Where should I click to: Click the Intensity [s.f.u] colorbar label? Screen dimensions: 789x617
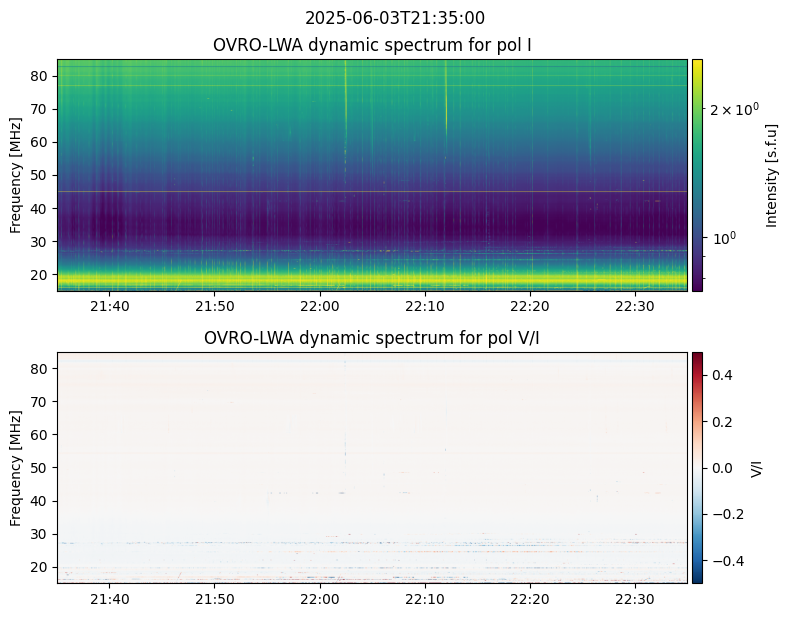point(771,175)
